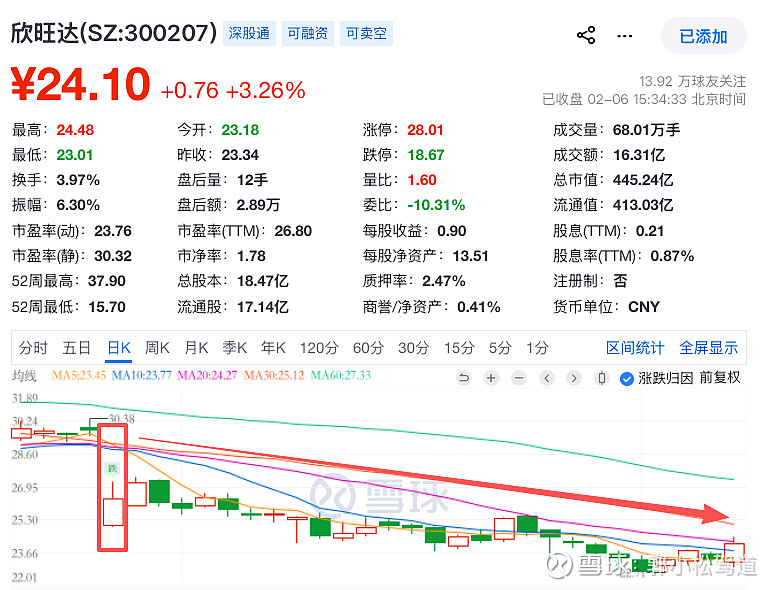This screenshot has width=780, height=590.
Task: Click the MA20:24.27 indicator
Action: tap(207, 376)
